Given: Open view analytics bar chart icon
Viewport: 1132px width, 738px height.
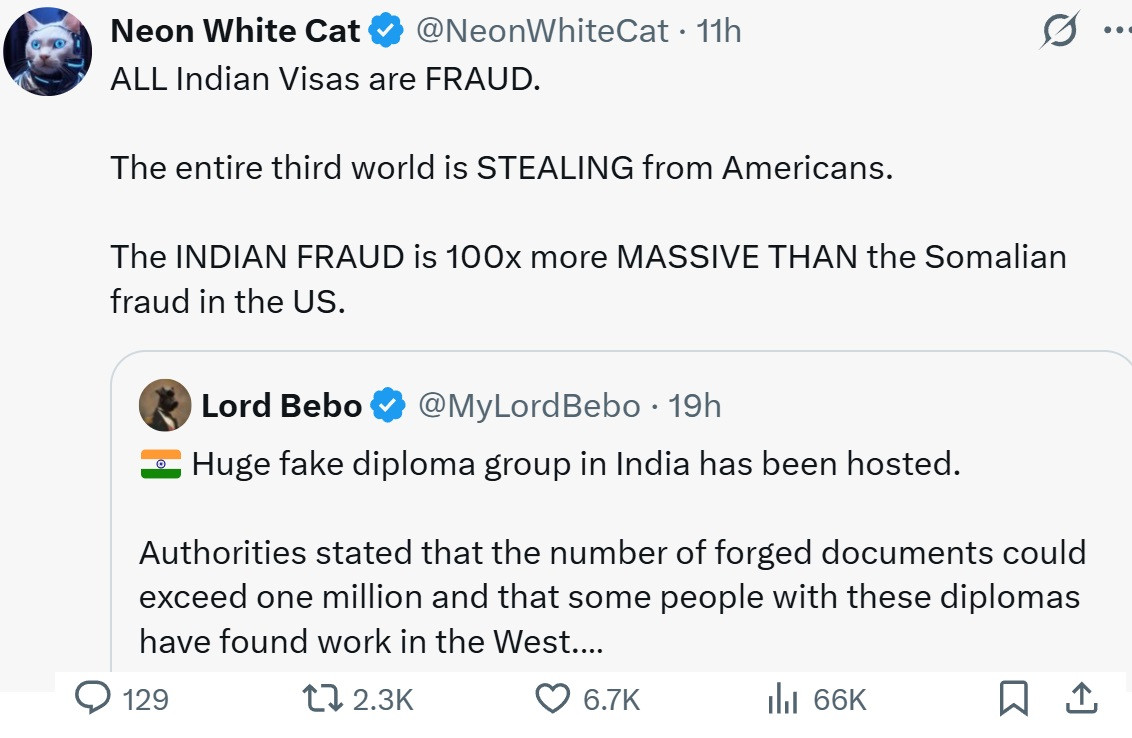Looking at the screenshot, I should [x=783, y=699].
